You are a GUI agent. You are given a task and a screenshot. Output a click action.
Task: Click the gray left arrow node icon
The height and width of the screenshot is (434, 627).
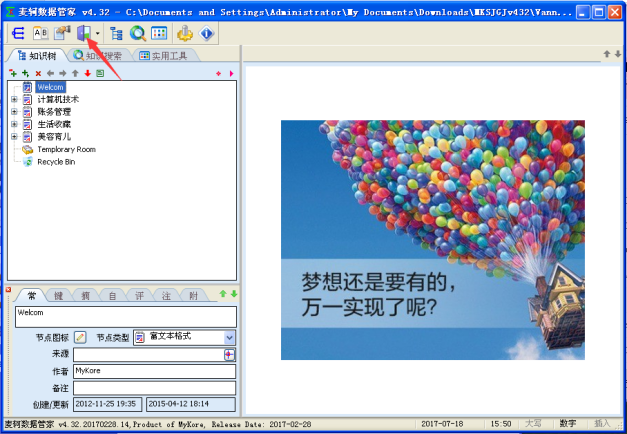[x=50, y=73]
